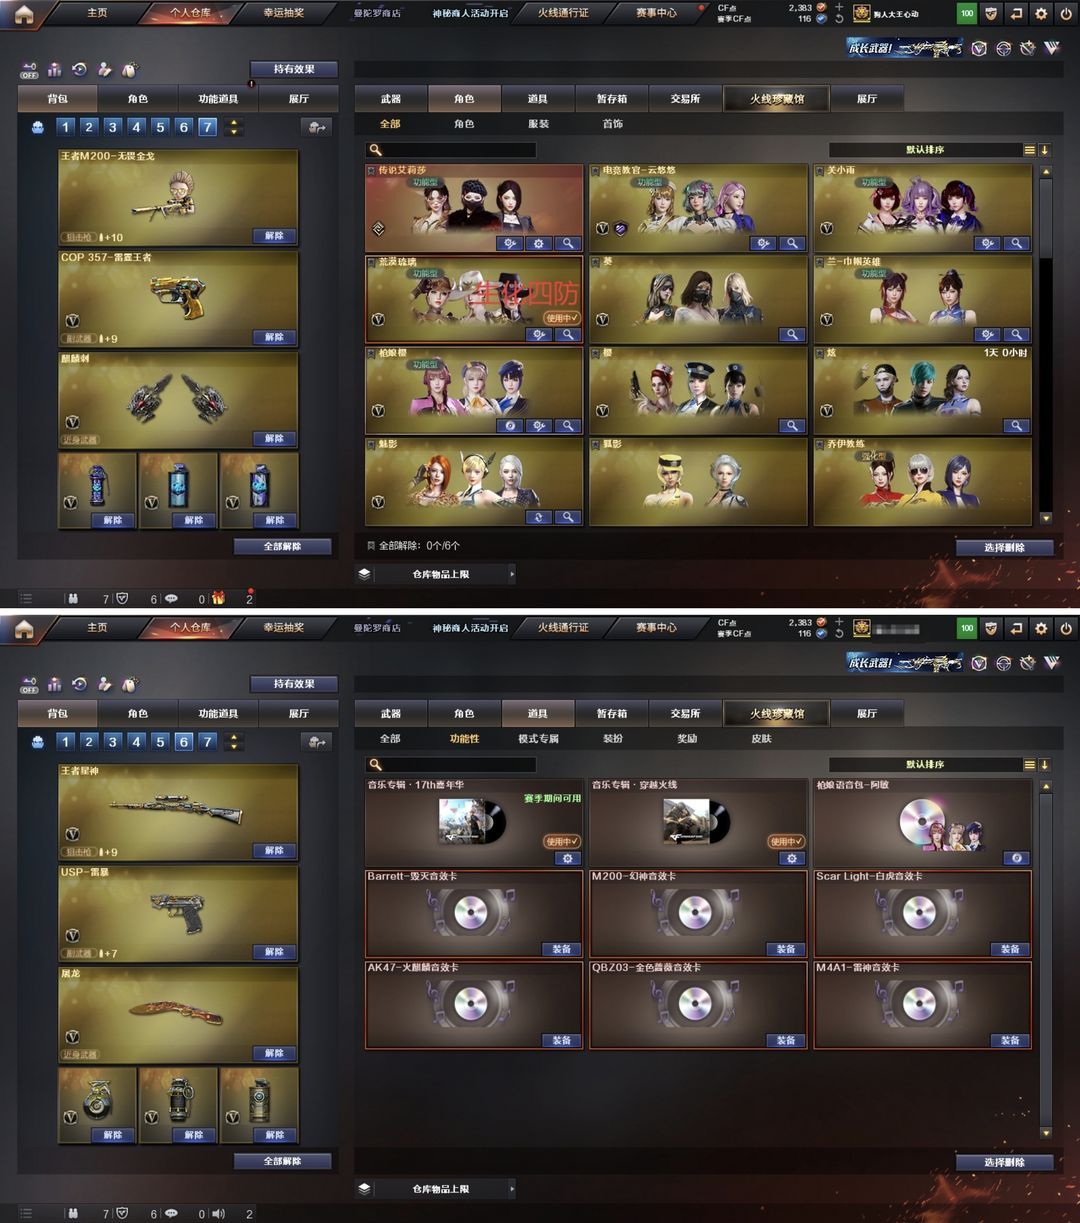Image resolution: width=1080 pixels, height=1223 pixels.
Task: Toggle the favorite flag on 传说艾莉莎 card
Action: point(371,171)
